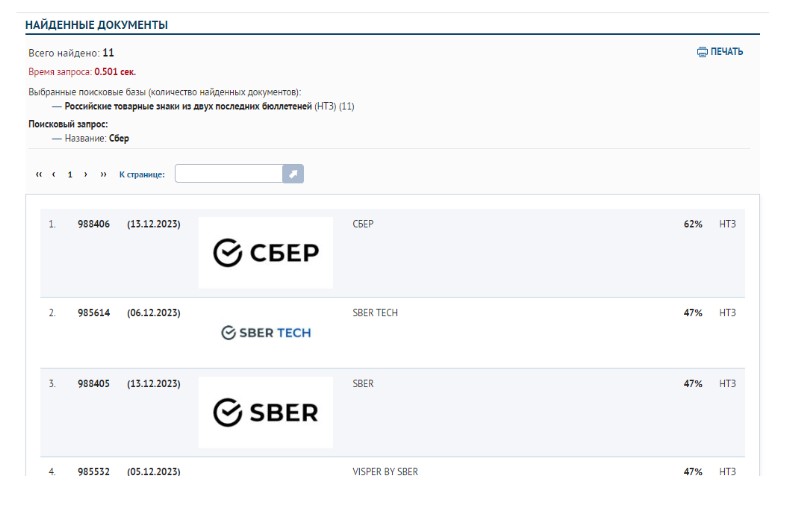792x505 pixels.
Task: Open document number 985532
Action: click(x=93, y=471)
